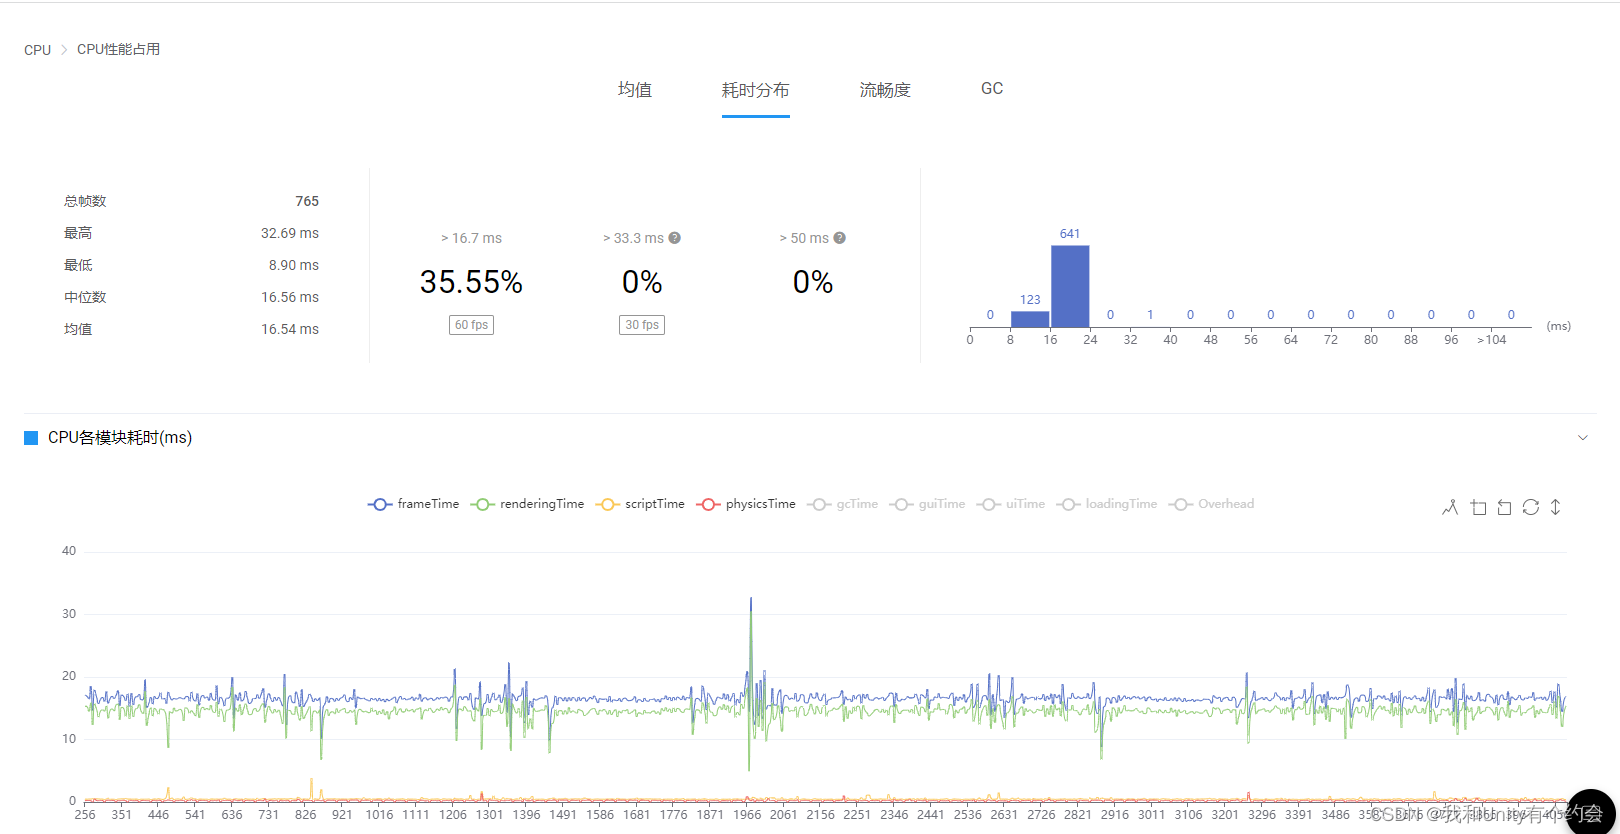Click the 总帧数 label
Image resolution: width=1620 pixels, height=834 pixels.
pyautogui.click(x=85, y=201)
